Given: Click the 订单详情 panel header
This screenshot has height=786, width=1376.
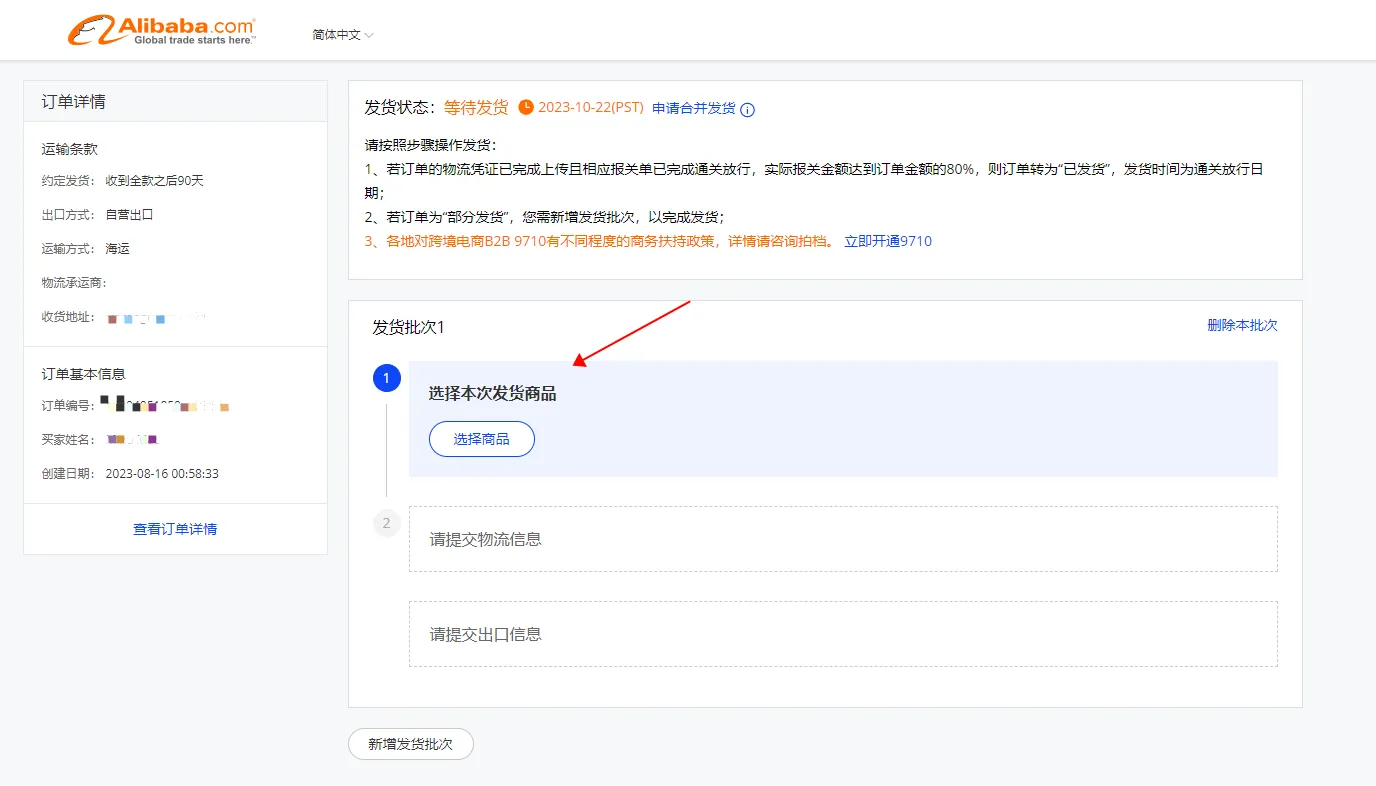Looking at the screenshot, I should [74, 102].
